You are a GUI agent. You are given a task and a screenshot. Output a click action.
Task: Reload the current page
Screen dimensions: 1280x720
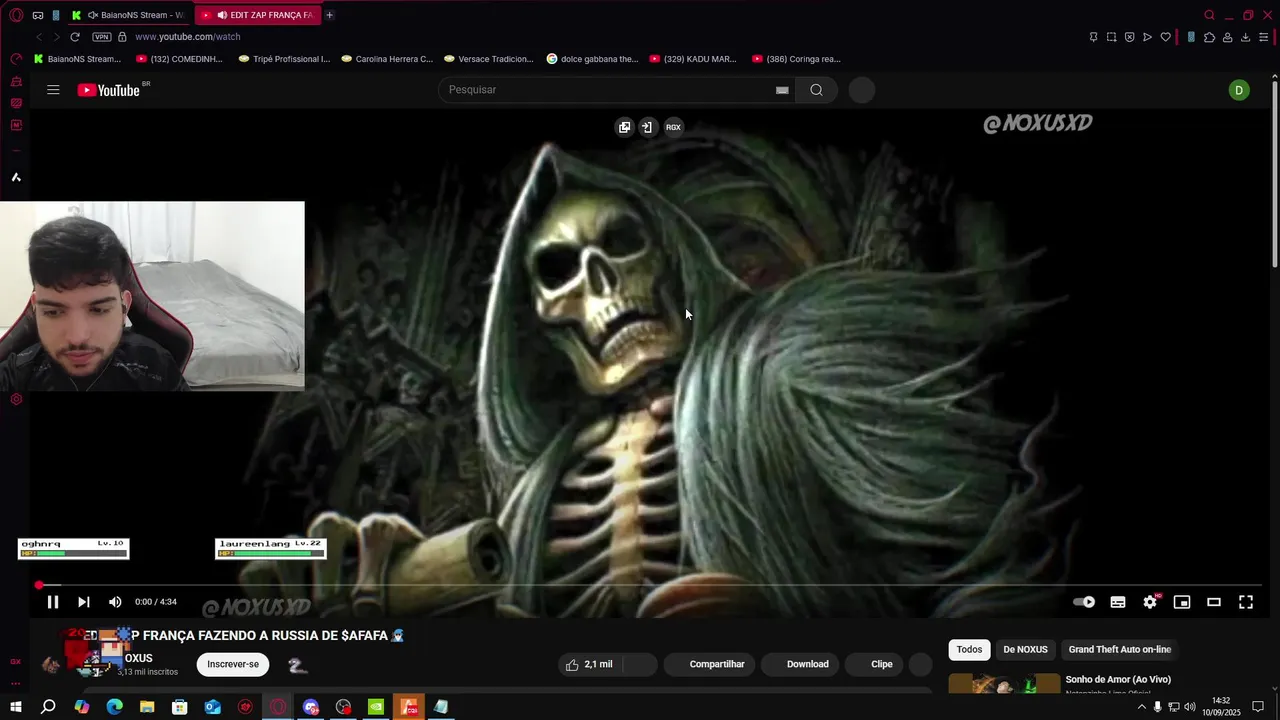click(75, 37)
